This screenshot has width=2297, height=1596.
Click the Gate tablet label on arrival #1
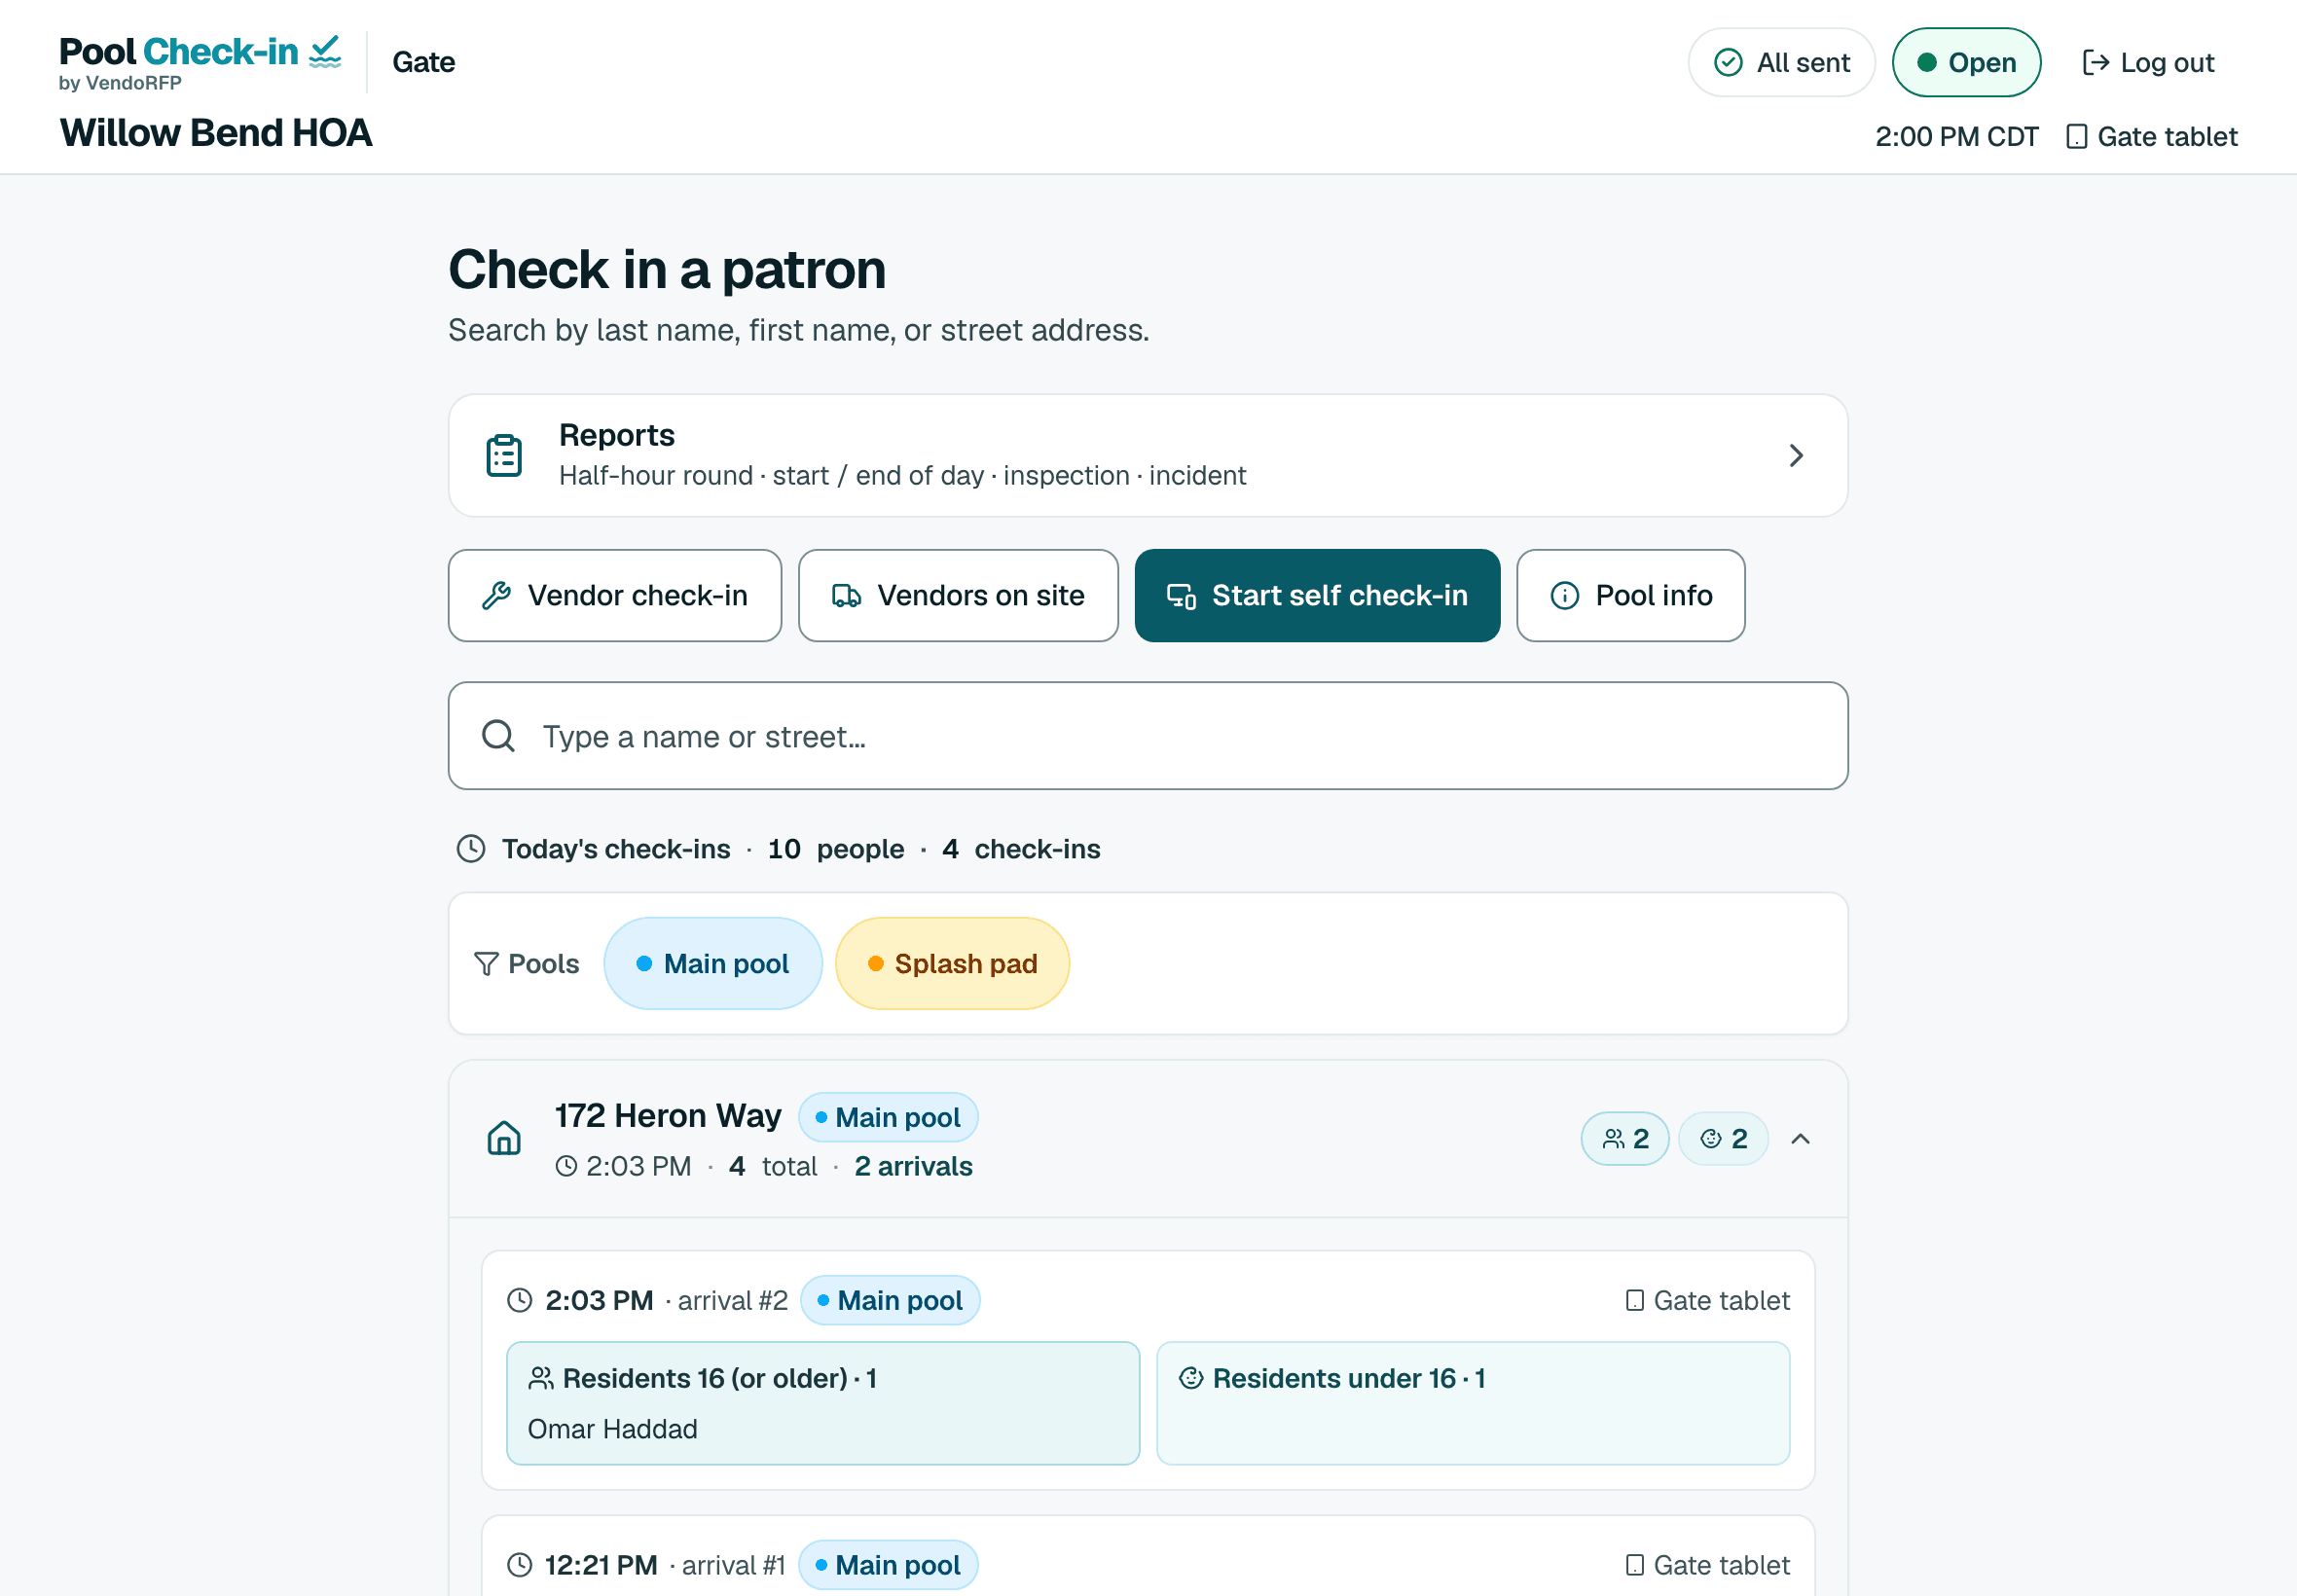point(1708,1566)
